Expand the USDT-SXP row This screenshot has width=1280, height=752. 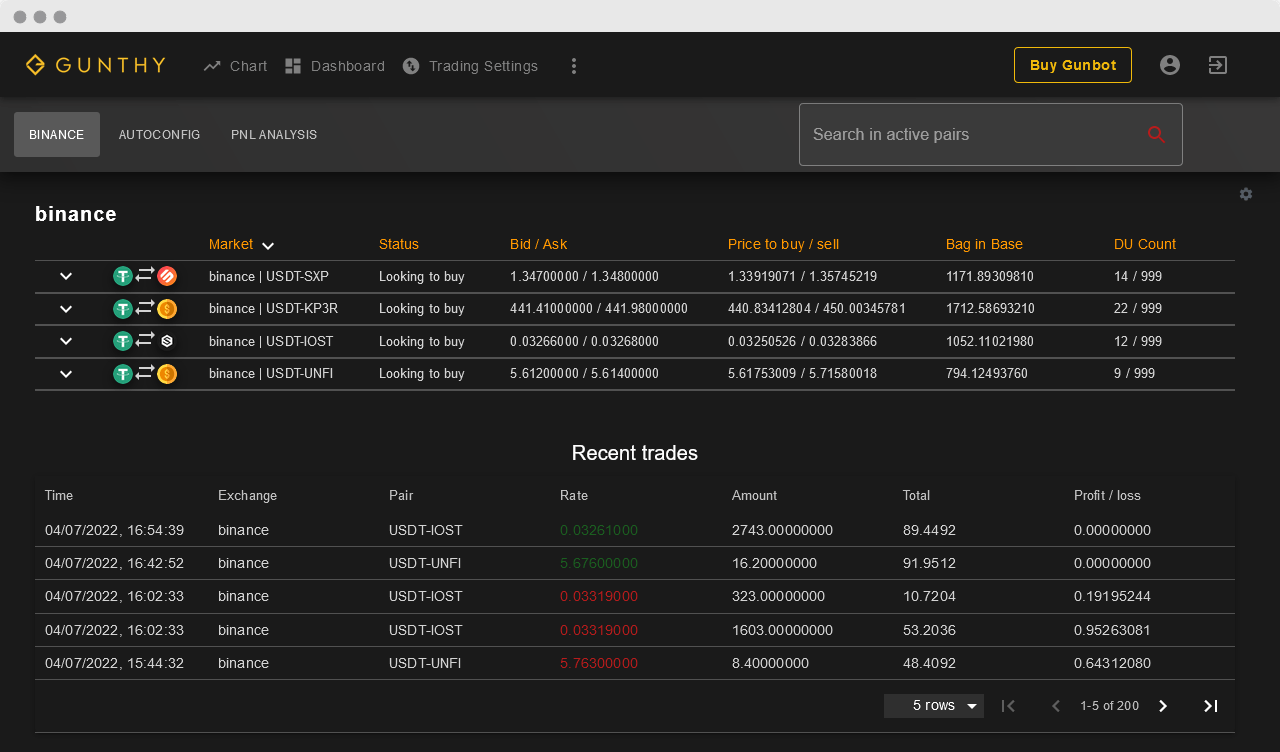pos(66,276)
